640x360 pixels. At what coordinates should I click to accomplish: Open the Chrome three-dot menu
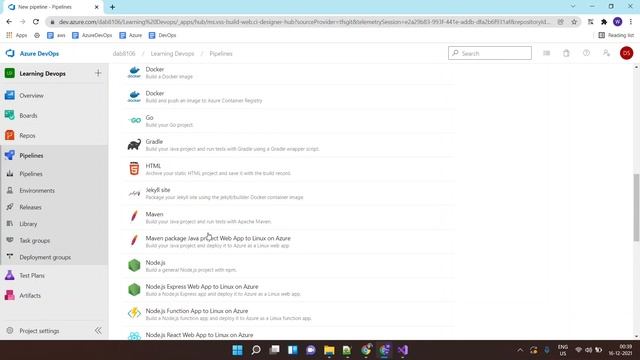click(631, 22)
